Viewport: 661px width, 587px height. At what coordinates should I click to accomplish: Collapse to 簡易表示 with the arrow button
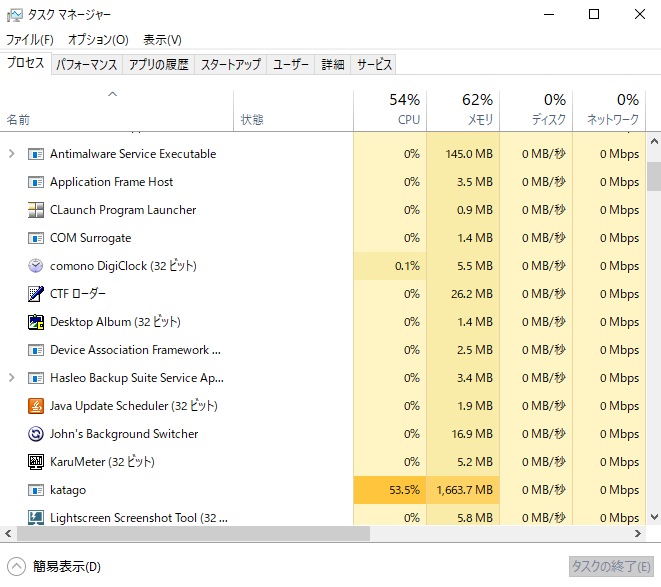click(x=16, y=566)
